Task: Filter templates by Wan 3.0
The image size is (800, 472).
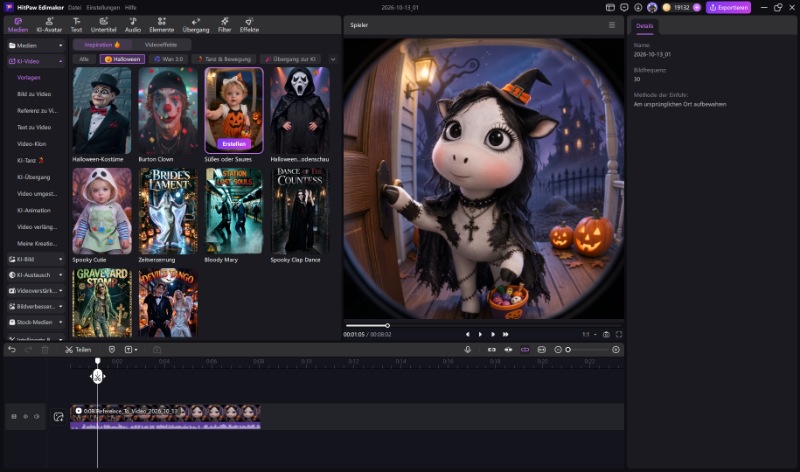Action: click(x=168, y=59)
